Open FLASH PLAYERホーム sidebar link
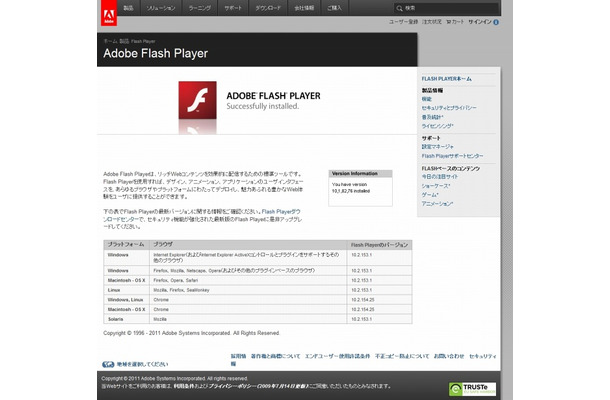 447,79
